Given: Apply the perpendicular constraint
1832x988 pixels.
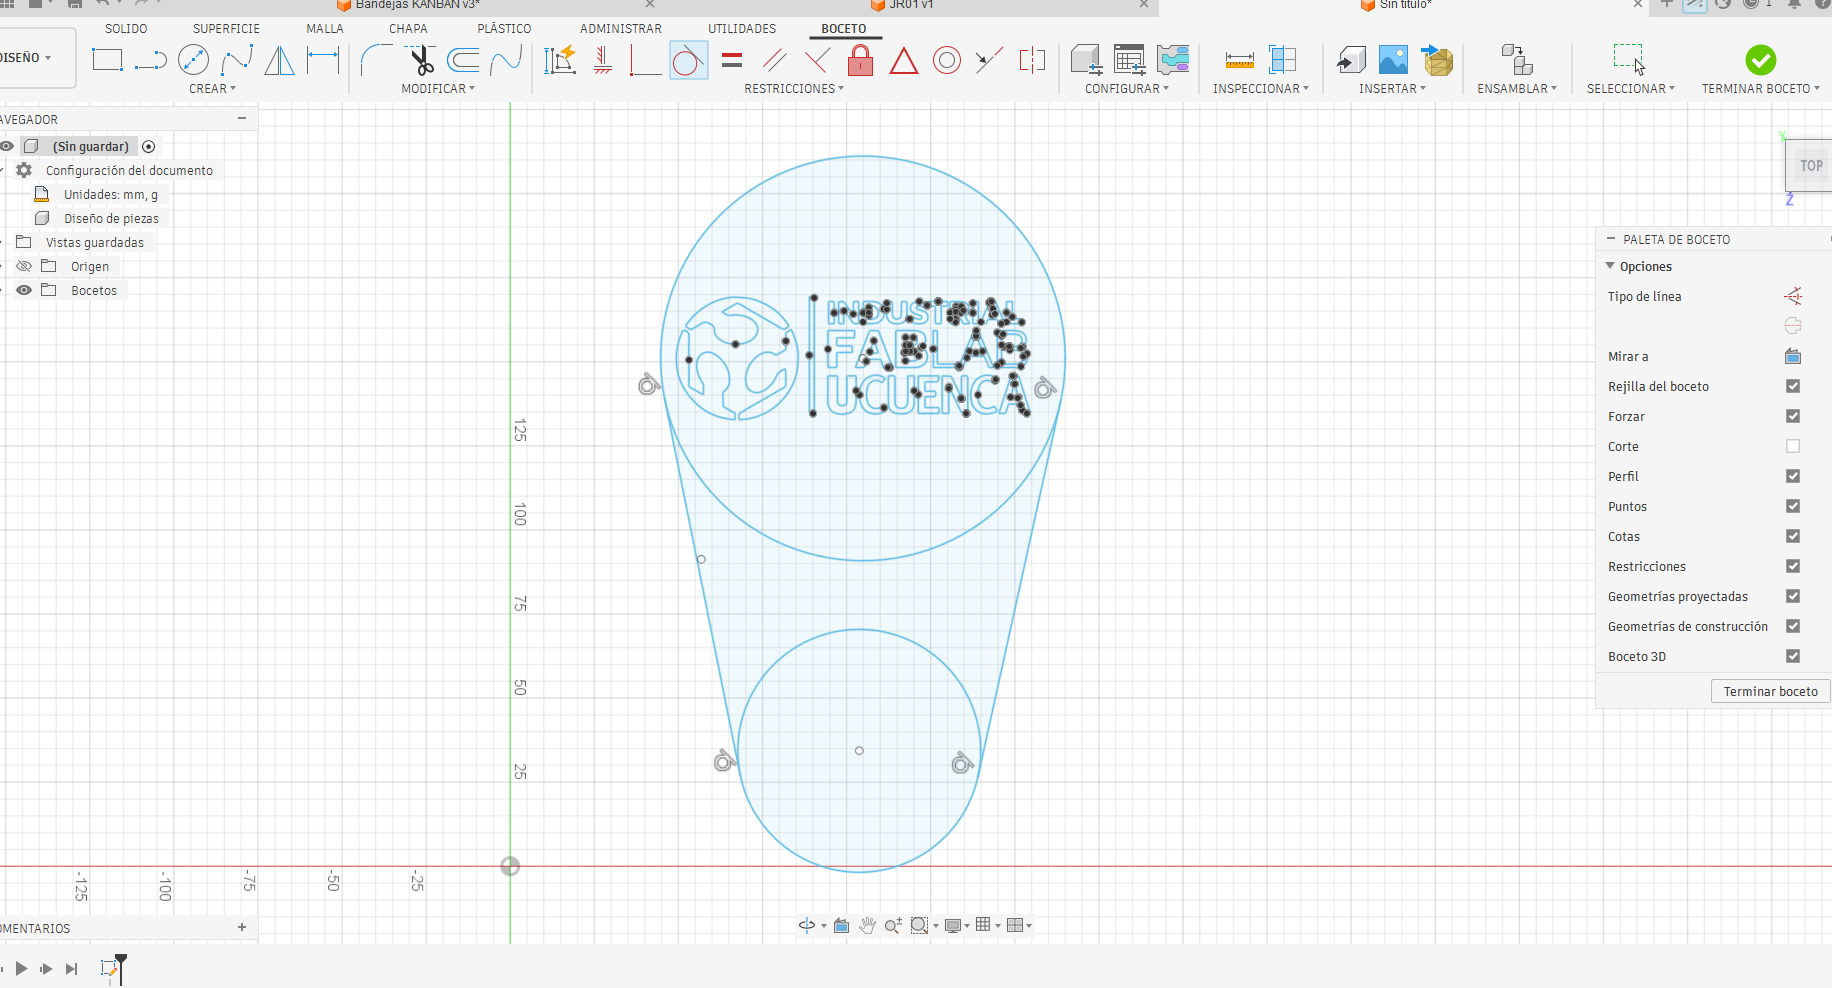Looking at the screenshot, I should pos(817,60).
